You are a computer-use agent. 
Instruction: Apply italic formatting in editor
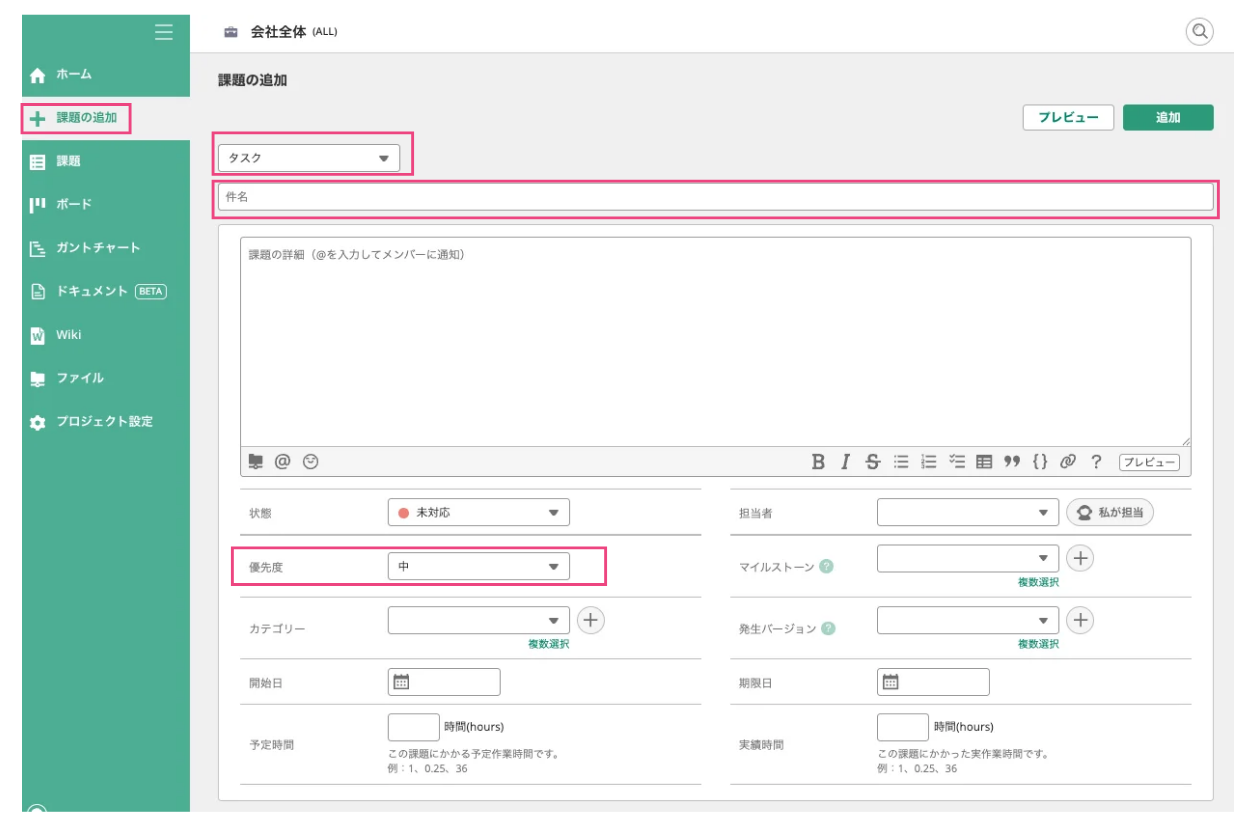(845, 462)
